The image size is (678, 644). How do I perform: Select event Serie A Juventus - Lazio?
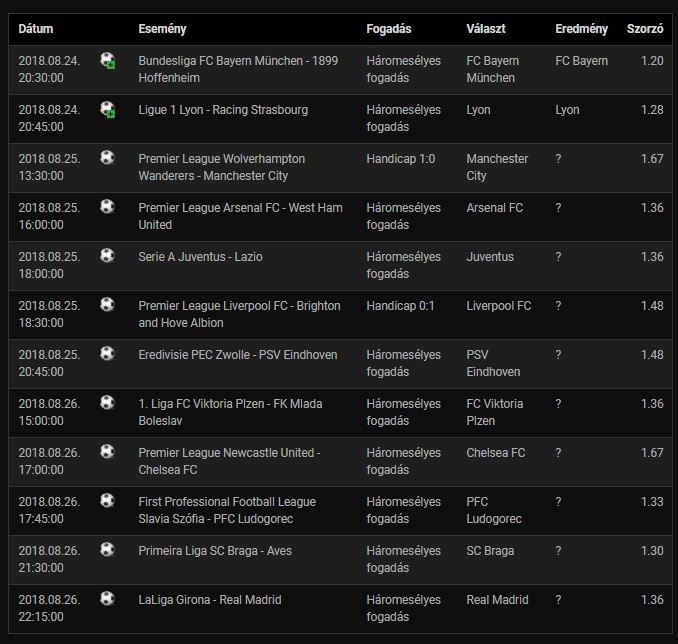pyautogui.click(x=200, y=257)
